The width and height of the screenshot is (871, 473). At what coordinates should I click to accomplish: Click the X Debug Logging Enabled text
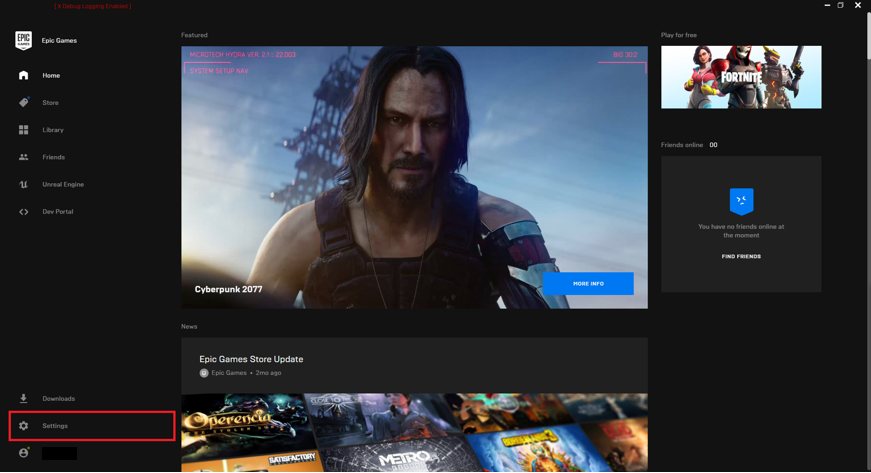click(93, 6)
